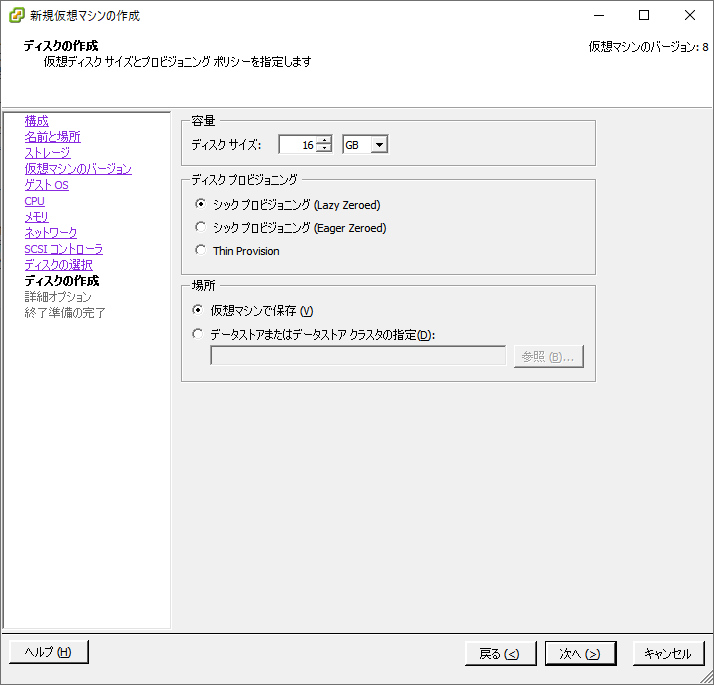Return to ディスクの選択 step
The width and height of the screenshot is (714, 685).
click(x=58, y=265)
